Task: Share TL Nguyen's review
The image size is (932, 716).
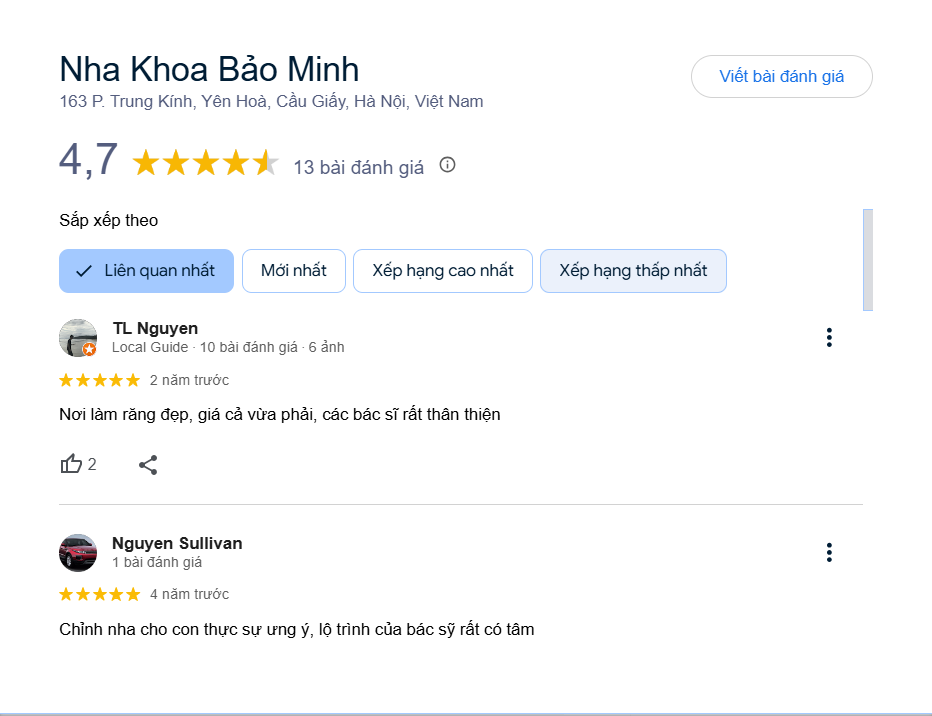Action: (148, 464)
